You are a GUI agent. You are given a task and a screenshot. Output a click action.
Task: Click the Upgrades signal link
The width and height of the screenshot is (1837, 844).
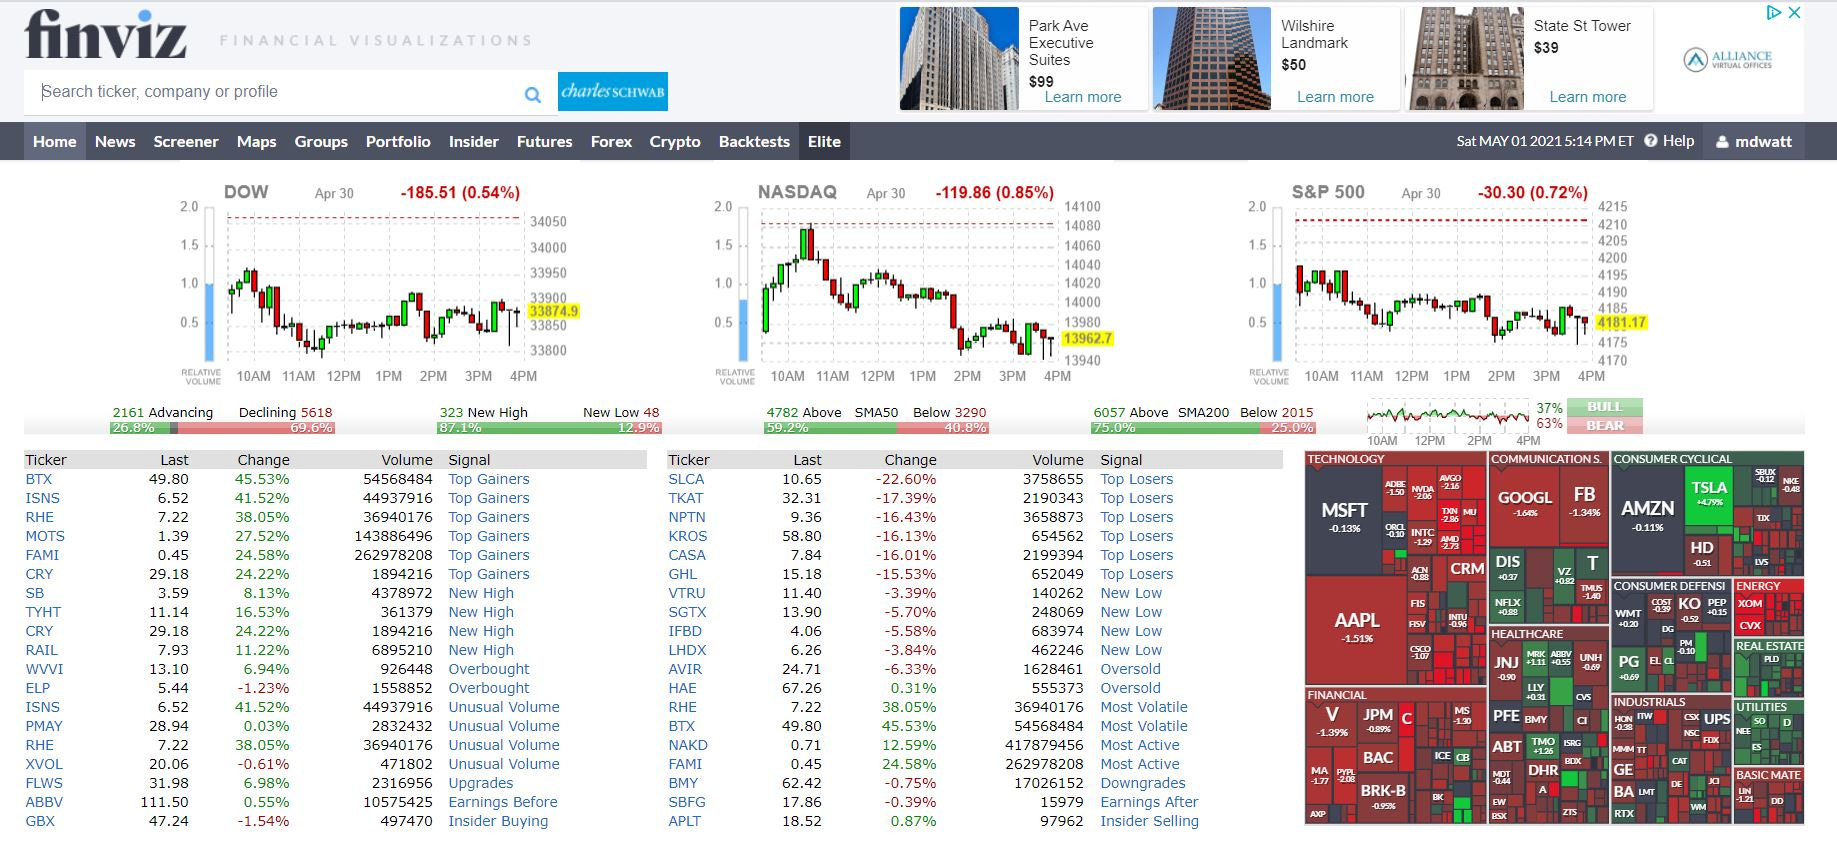click(481, 783)
